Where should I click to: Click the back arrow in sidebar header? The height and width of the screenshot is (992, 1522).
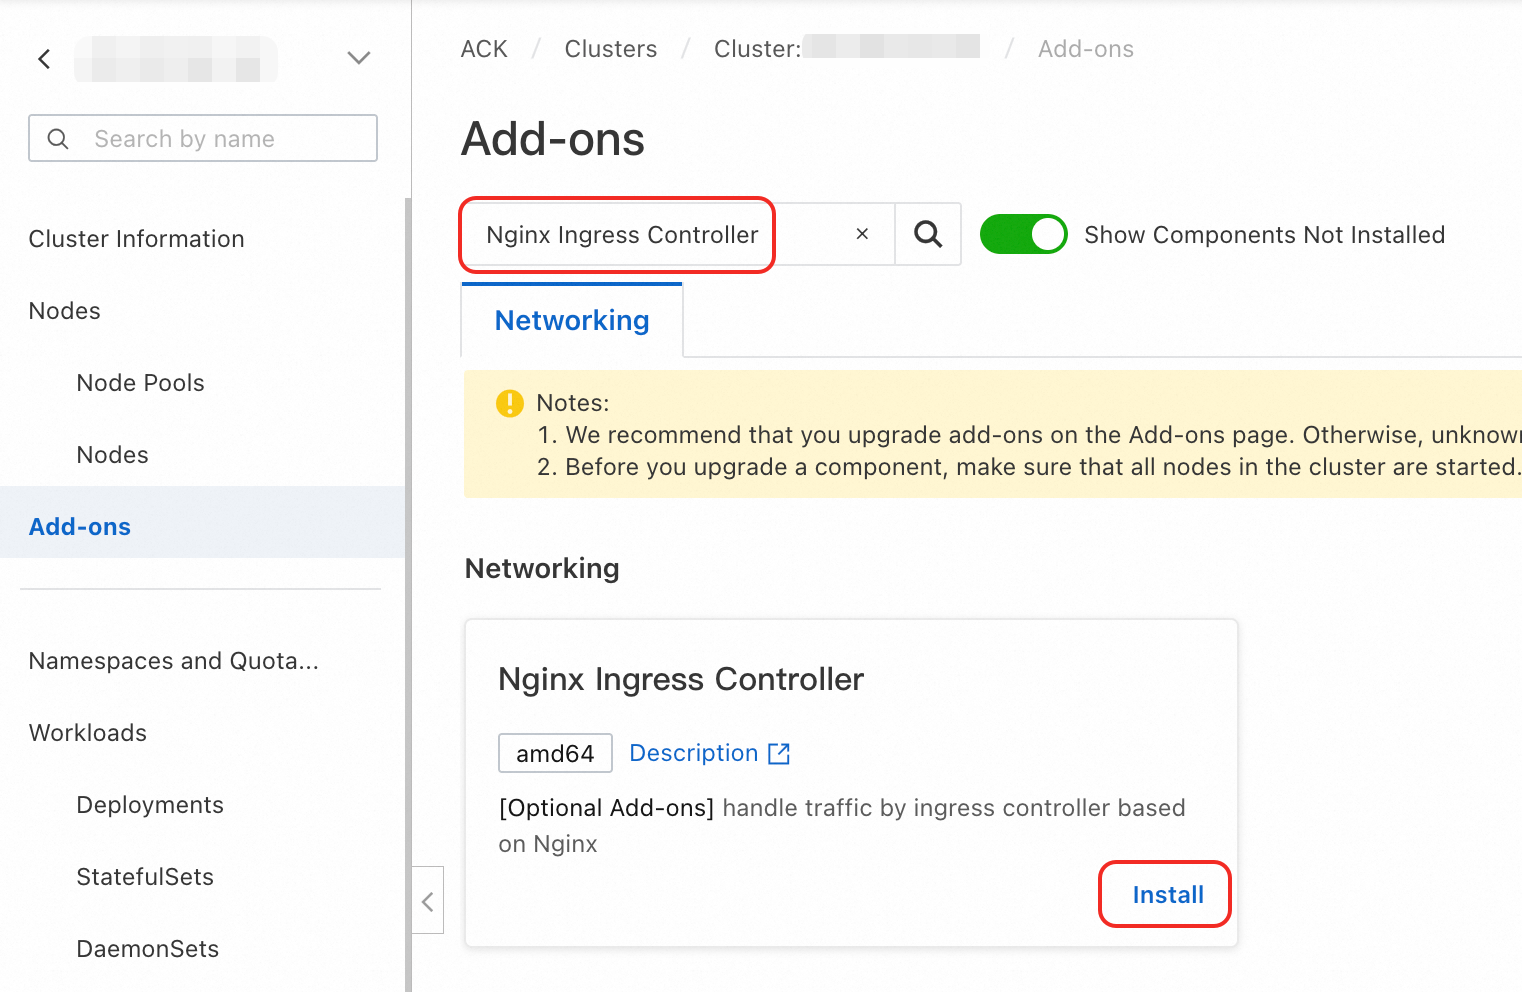[44, 59]
